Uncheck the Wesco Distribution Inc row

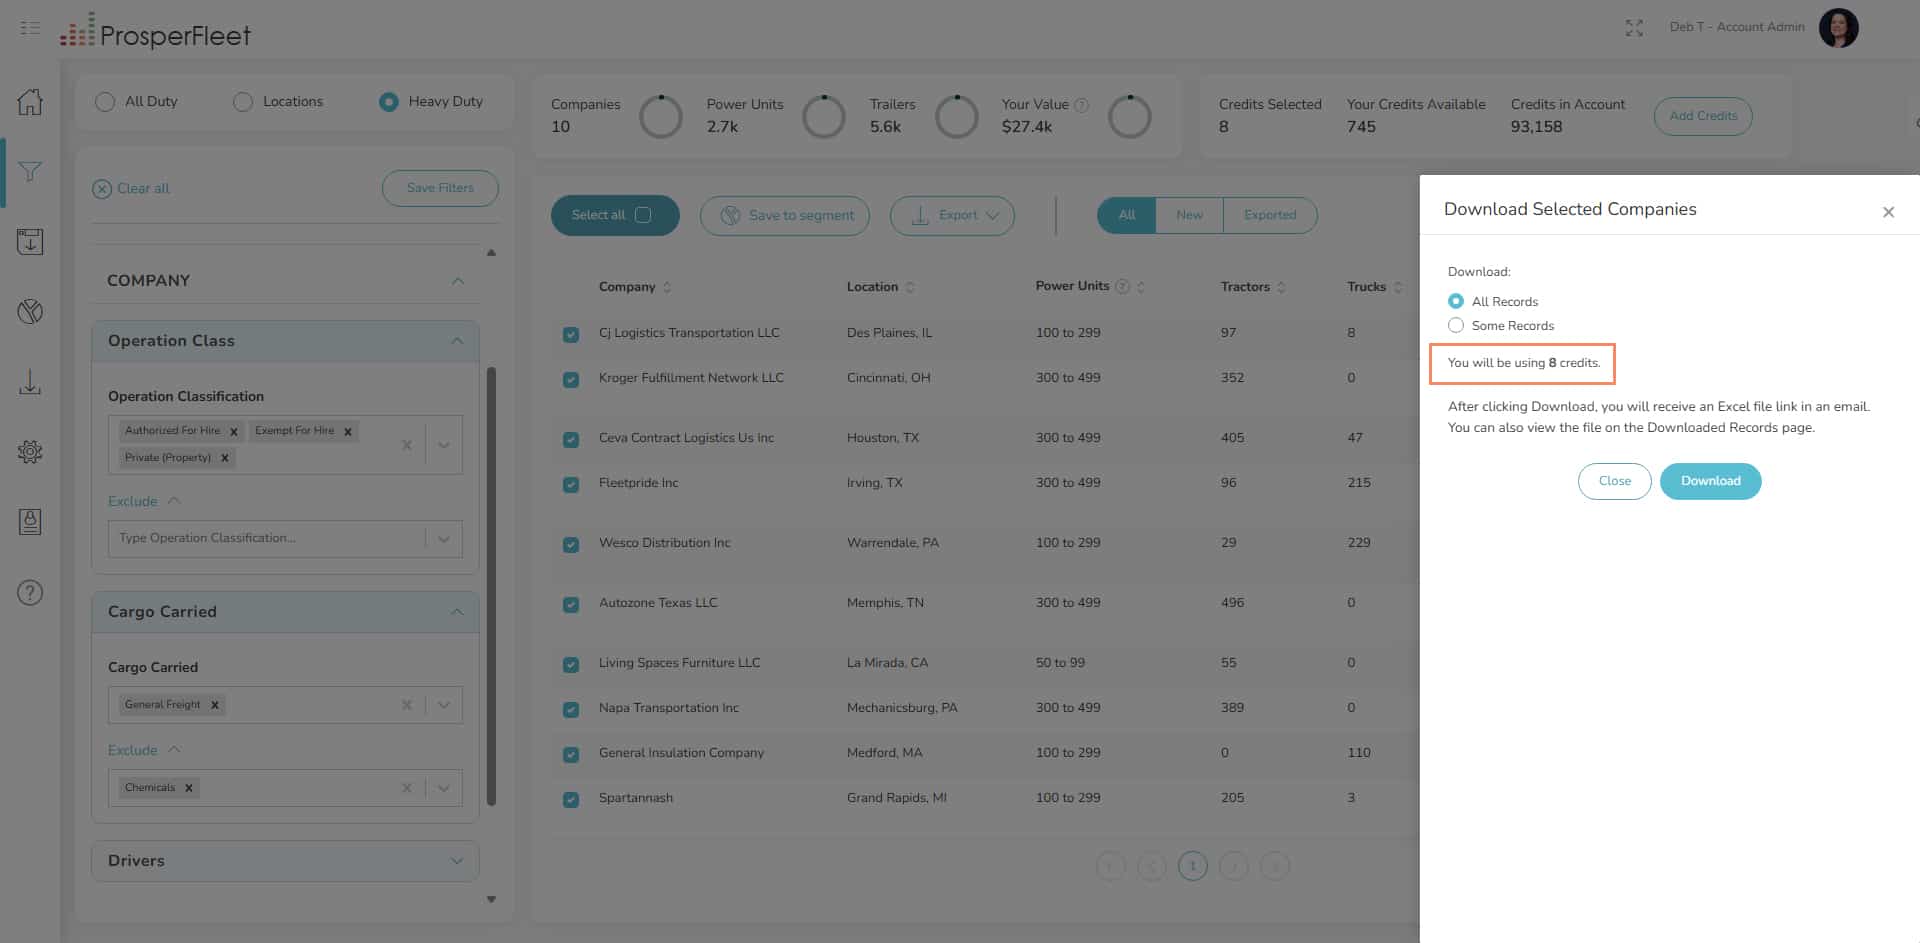tap(571, 544)
